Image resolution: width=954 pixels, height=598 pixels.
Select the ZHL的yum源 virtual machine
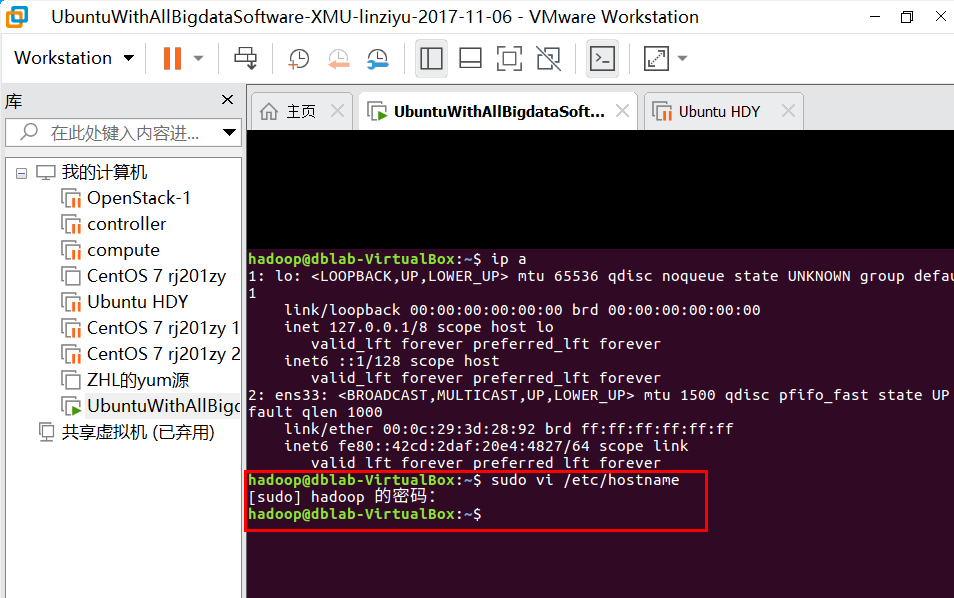[x=138, y=380]
